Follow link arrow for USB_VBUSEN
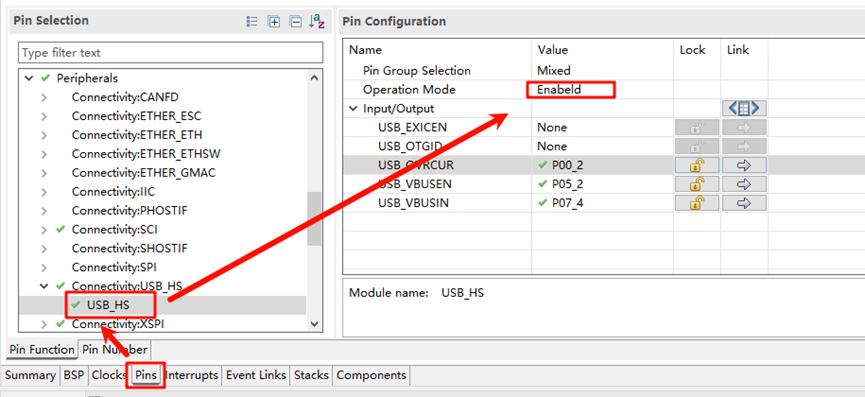This screenshot has height=397, width=865. [x=744, y=184]
